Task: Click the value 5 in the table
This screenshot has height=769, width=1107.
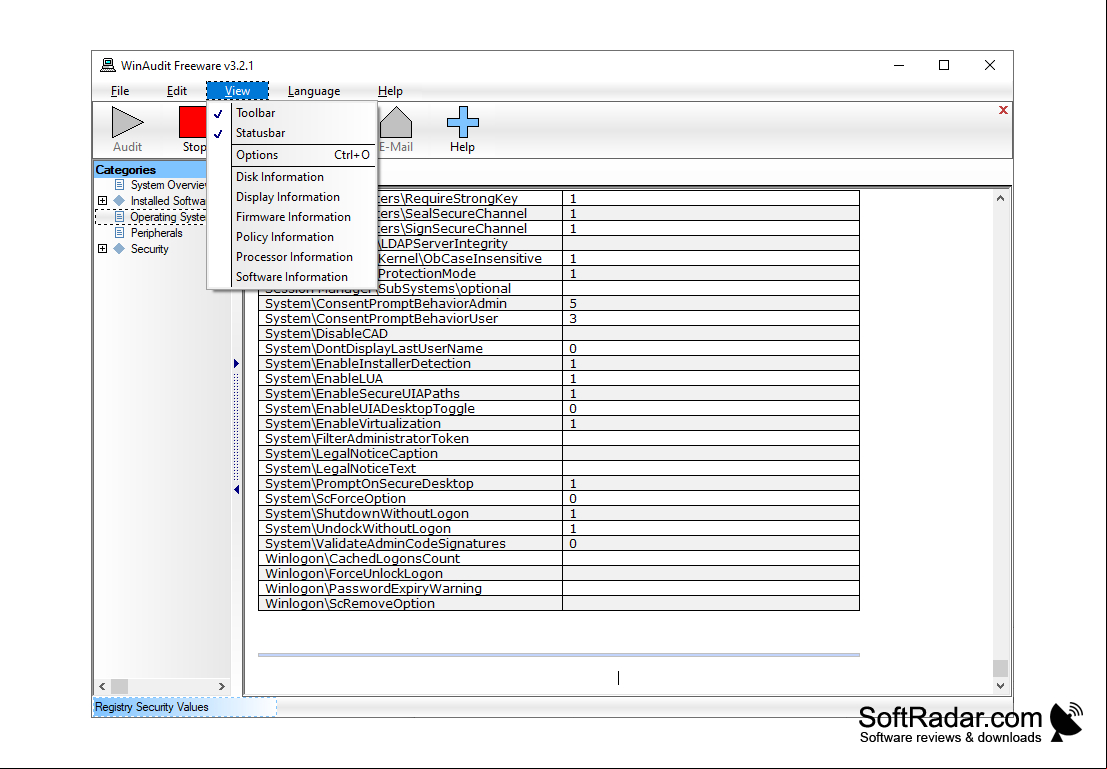Action: (573, 304)
